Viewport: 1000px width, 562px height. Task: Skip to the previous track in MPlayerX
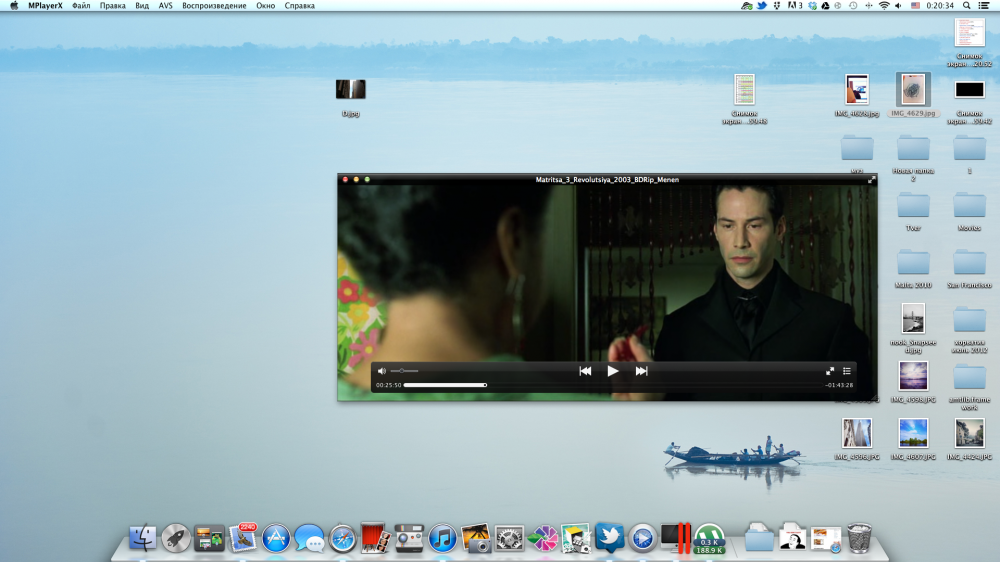tap(585, 371)
